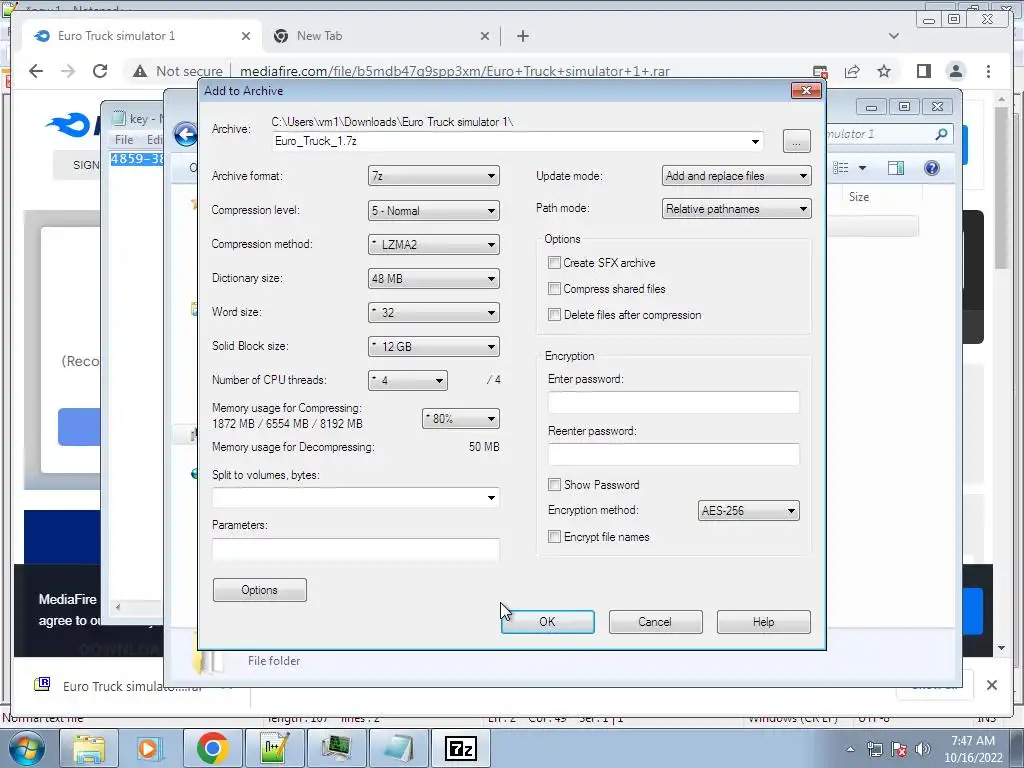This screenshot has height=768, width=1024.
Task: Expand Compression method LZMA2 dropdown
Action: (434, 244)
